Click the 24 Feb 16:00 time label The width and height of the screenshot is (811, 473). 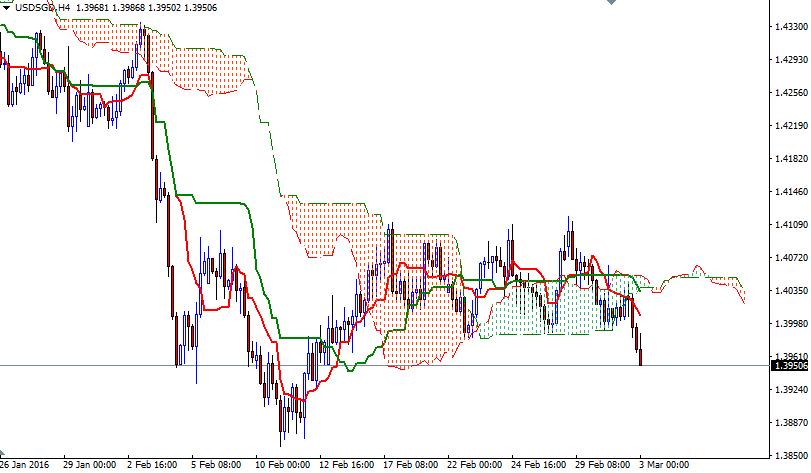pos(537,465)
